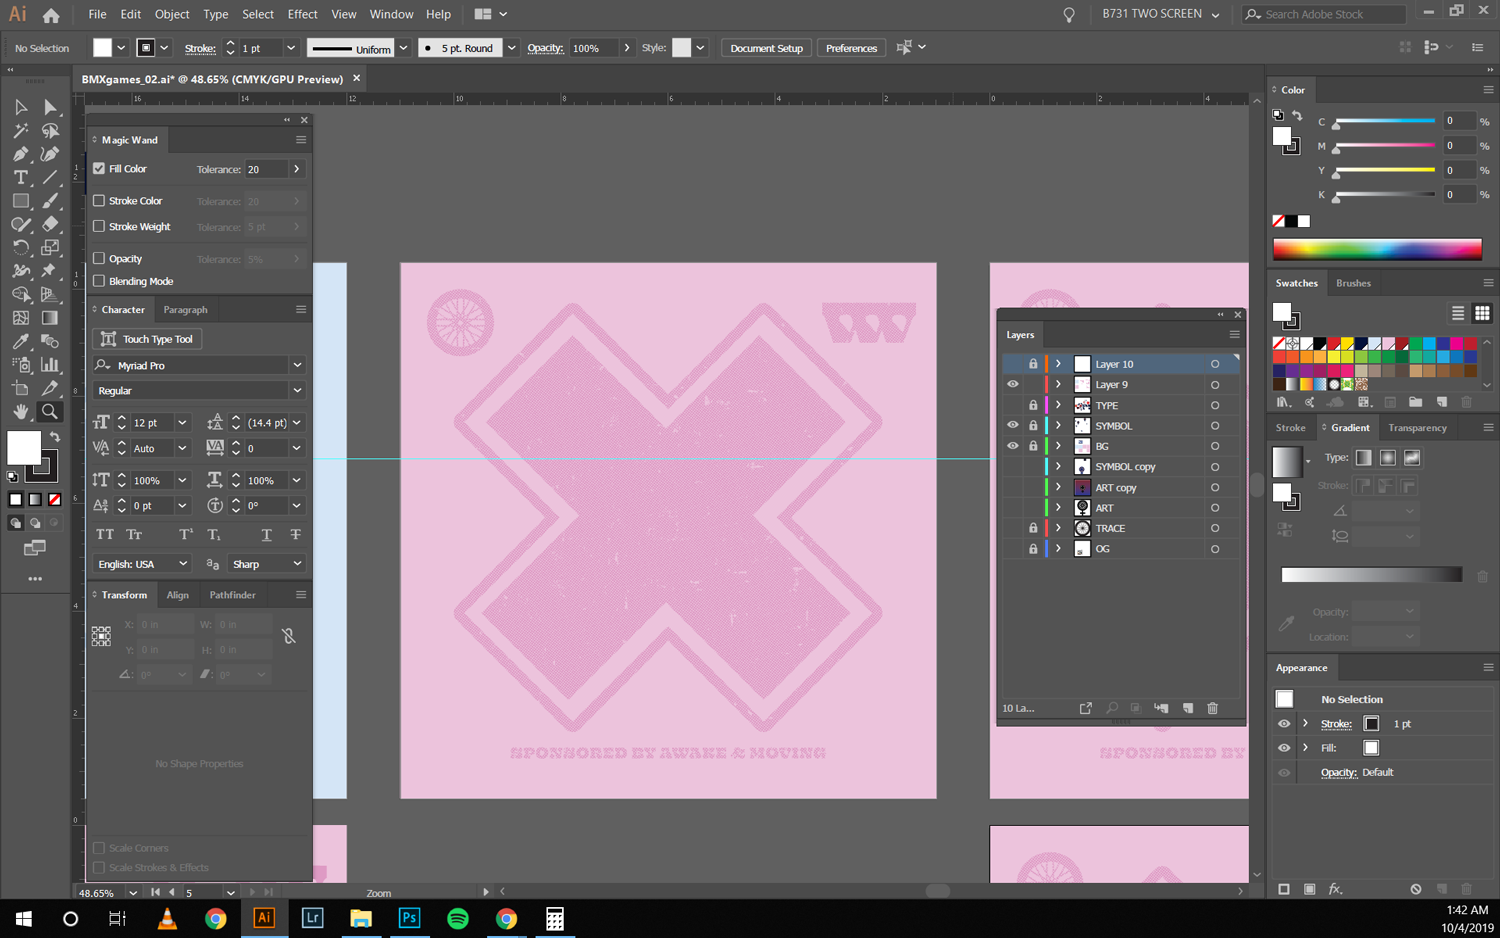Open the Layers panel options menu
This screenshot has height=938, width=1500.
pyautogui.click(x=1234, y=335)
